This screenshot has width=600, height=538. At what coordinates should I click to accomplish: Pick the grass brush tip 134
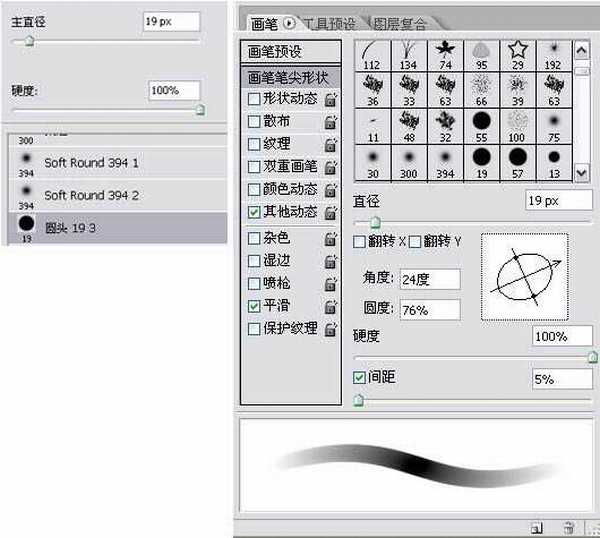(409, 52)
